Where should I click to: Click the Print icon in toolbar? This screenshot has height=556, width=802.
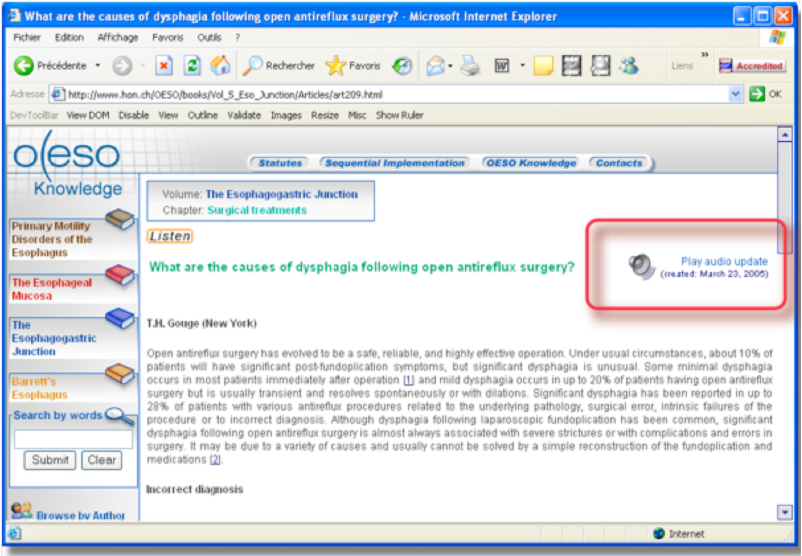coord(471,66)
